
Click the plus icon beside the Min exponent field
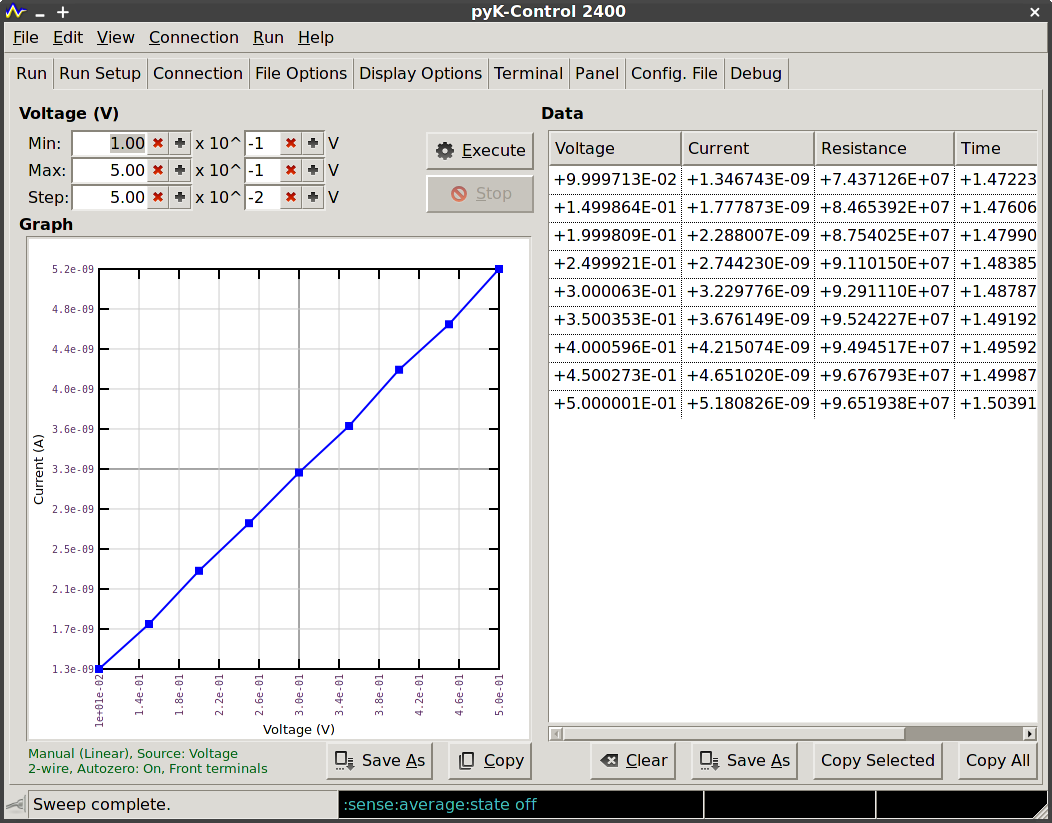coord(313,144)
